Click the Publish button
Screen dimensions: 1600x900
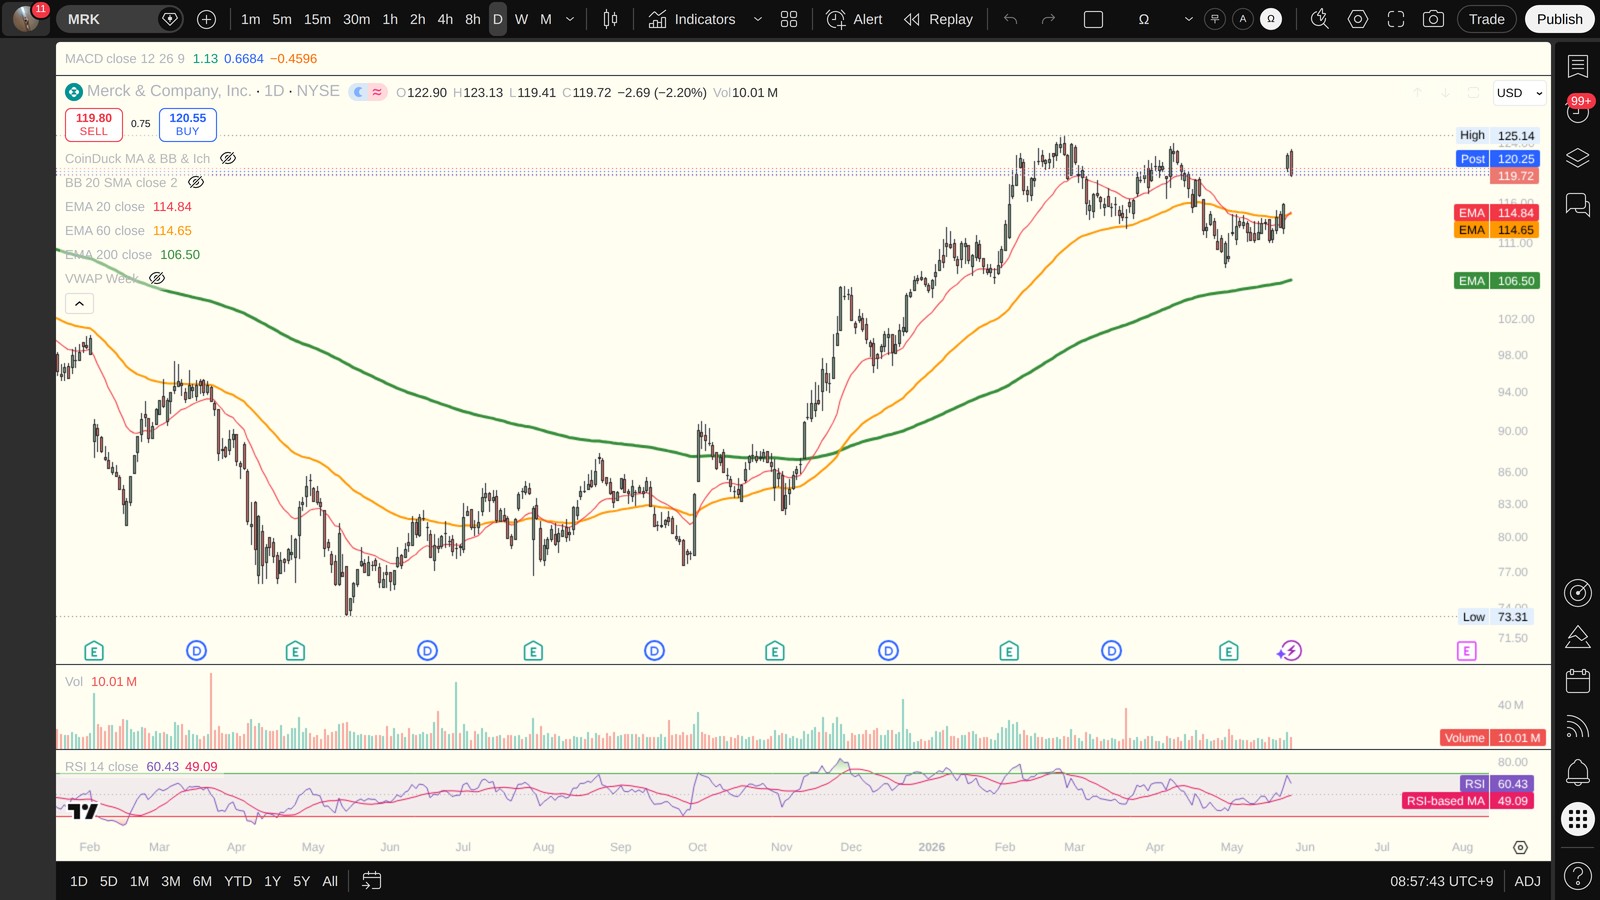tap(1560, 19)
